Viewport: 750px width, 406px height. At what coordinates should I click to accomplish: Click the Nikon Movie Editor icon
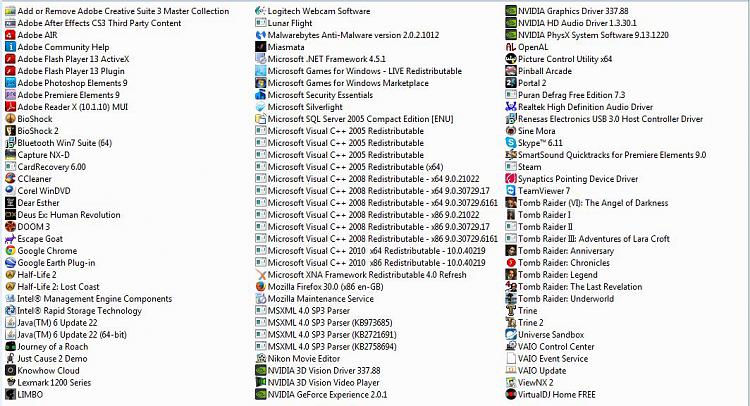coord(260,359)
